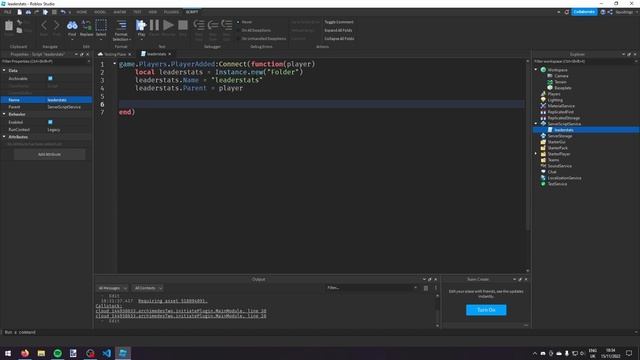
Task: Click the Run a command bar
Action: coord(320,332)
